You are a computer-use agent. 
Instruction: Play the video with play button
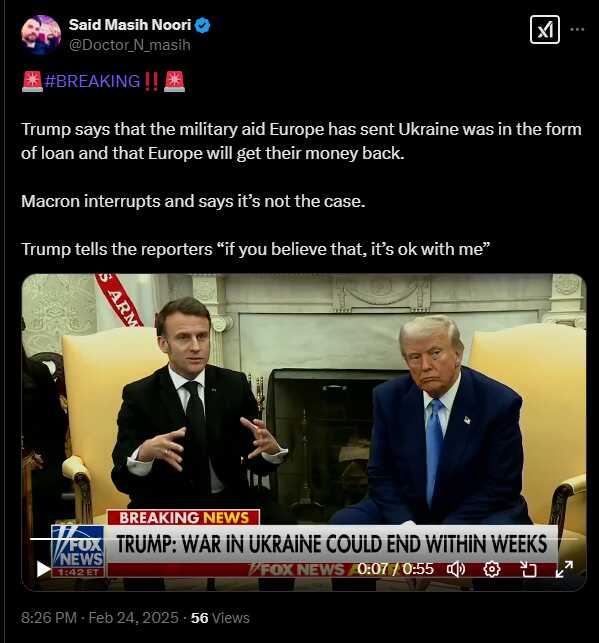(43, 569)
